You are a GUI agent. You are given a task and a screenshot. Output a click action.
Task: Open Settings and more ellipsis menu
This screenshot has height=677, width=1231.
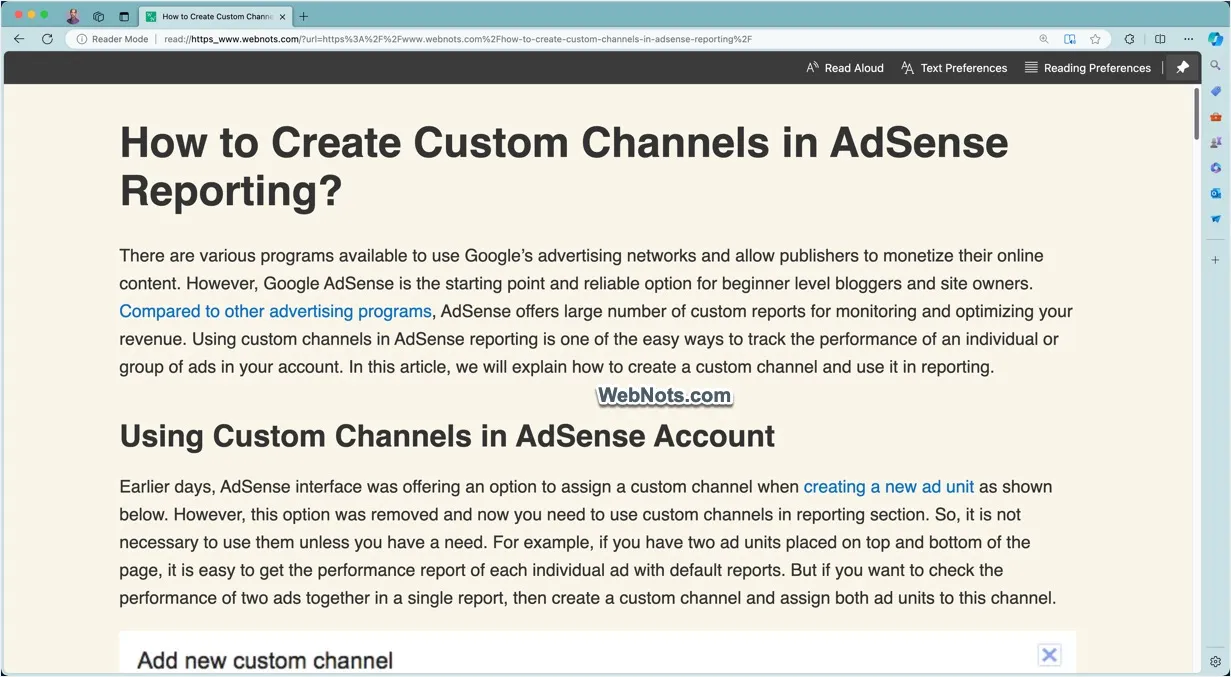[x=1189, y=39]
